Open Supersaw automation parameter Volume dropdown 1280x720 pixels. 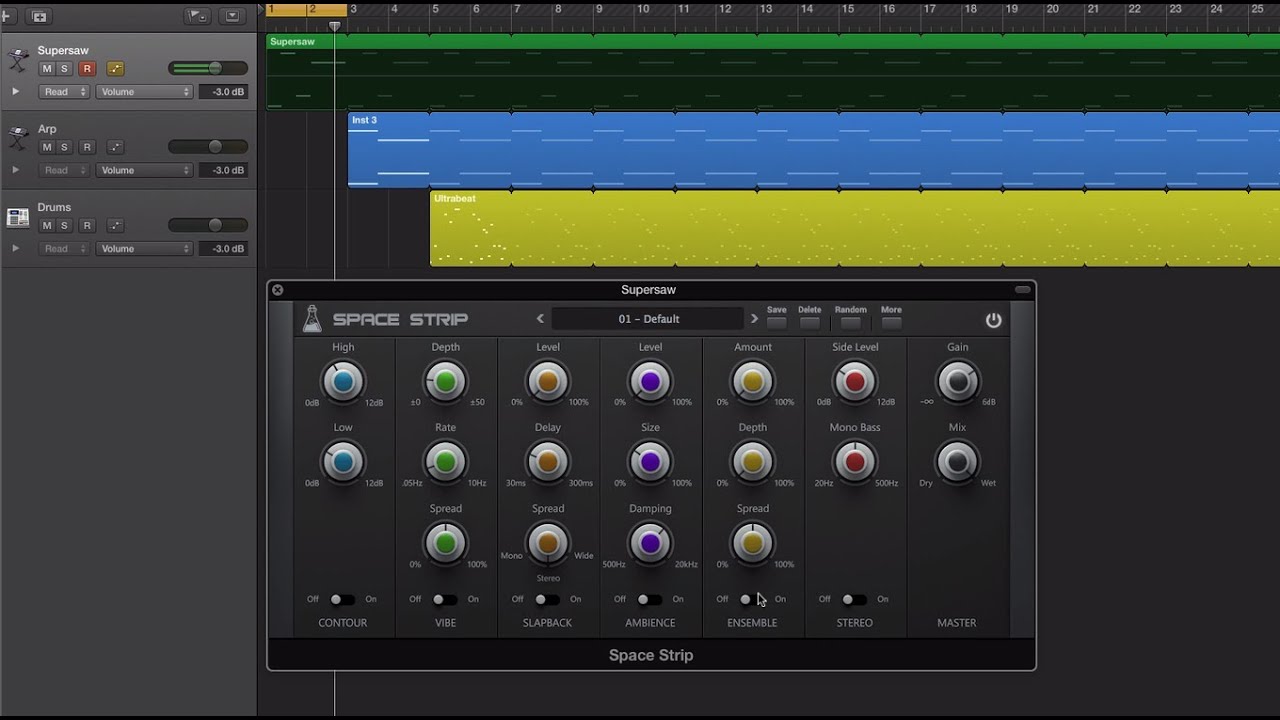[x=144, y=92]
